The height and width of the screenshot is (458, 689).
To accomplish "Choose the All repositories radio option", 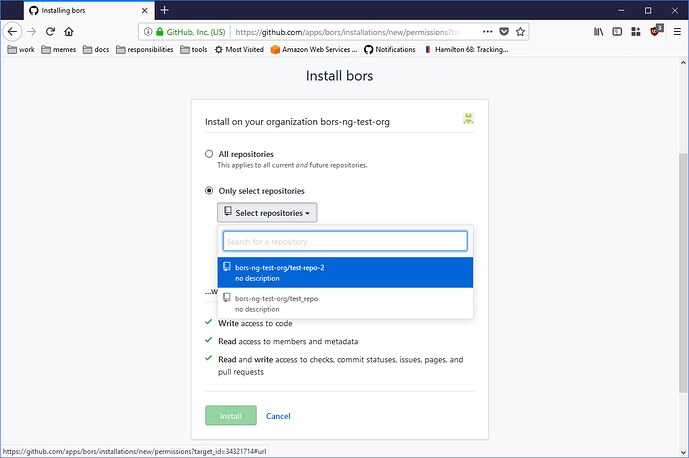I will [x=209, y=154].
